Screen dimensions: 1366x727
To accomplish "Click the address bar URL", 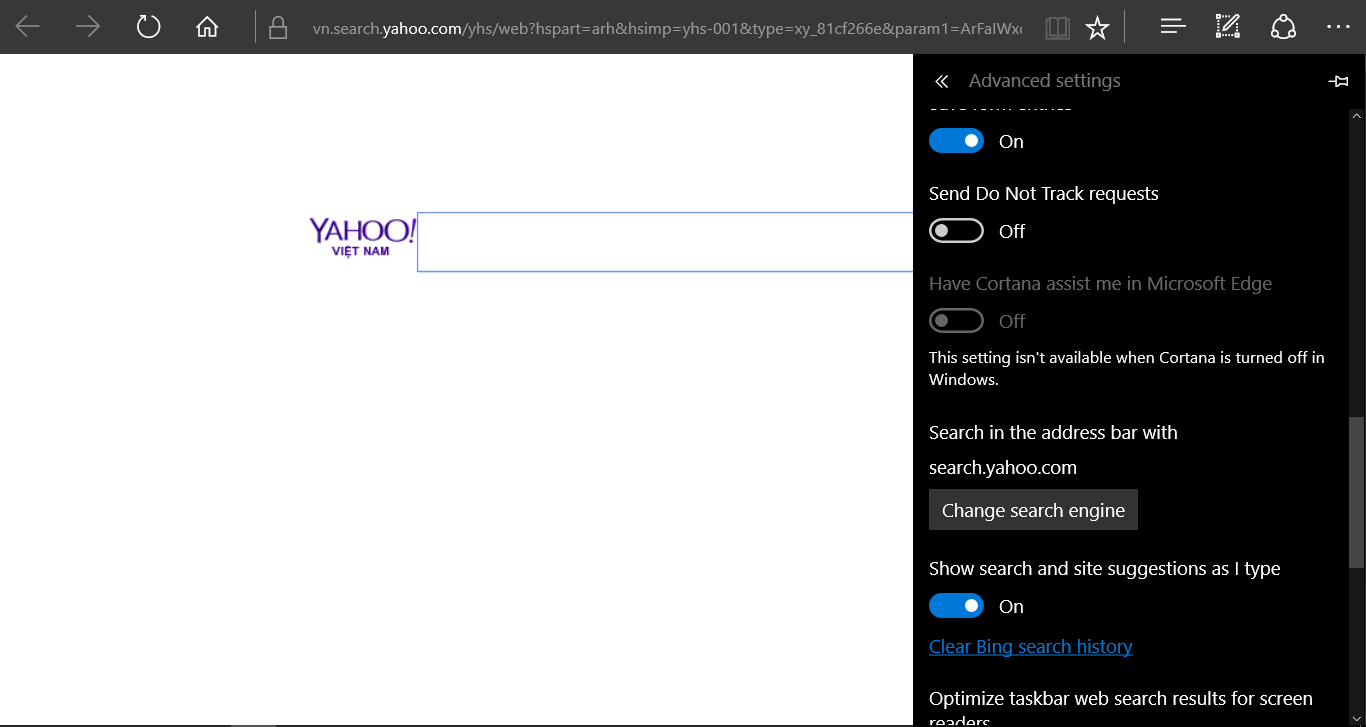I will 667,28.
